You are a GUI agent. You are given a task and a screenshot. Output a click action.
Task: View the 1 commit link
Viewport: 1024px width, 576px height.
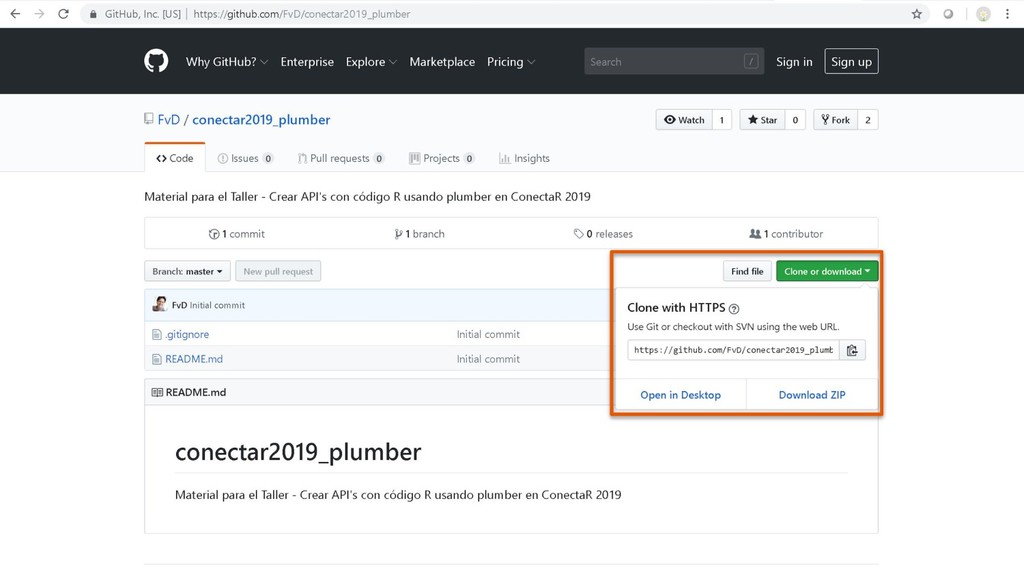[236, 234]
